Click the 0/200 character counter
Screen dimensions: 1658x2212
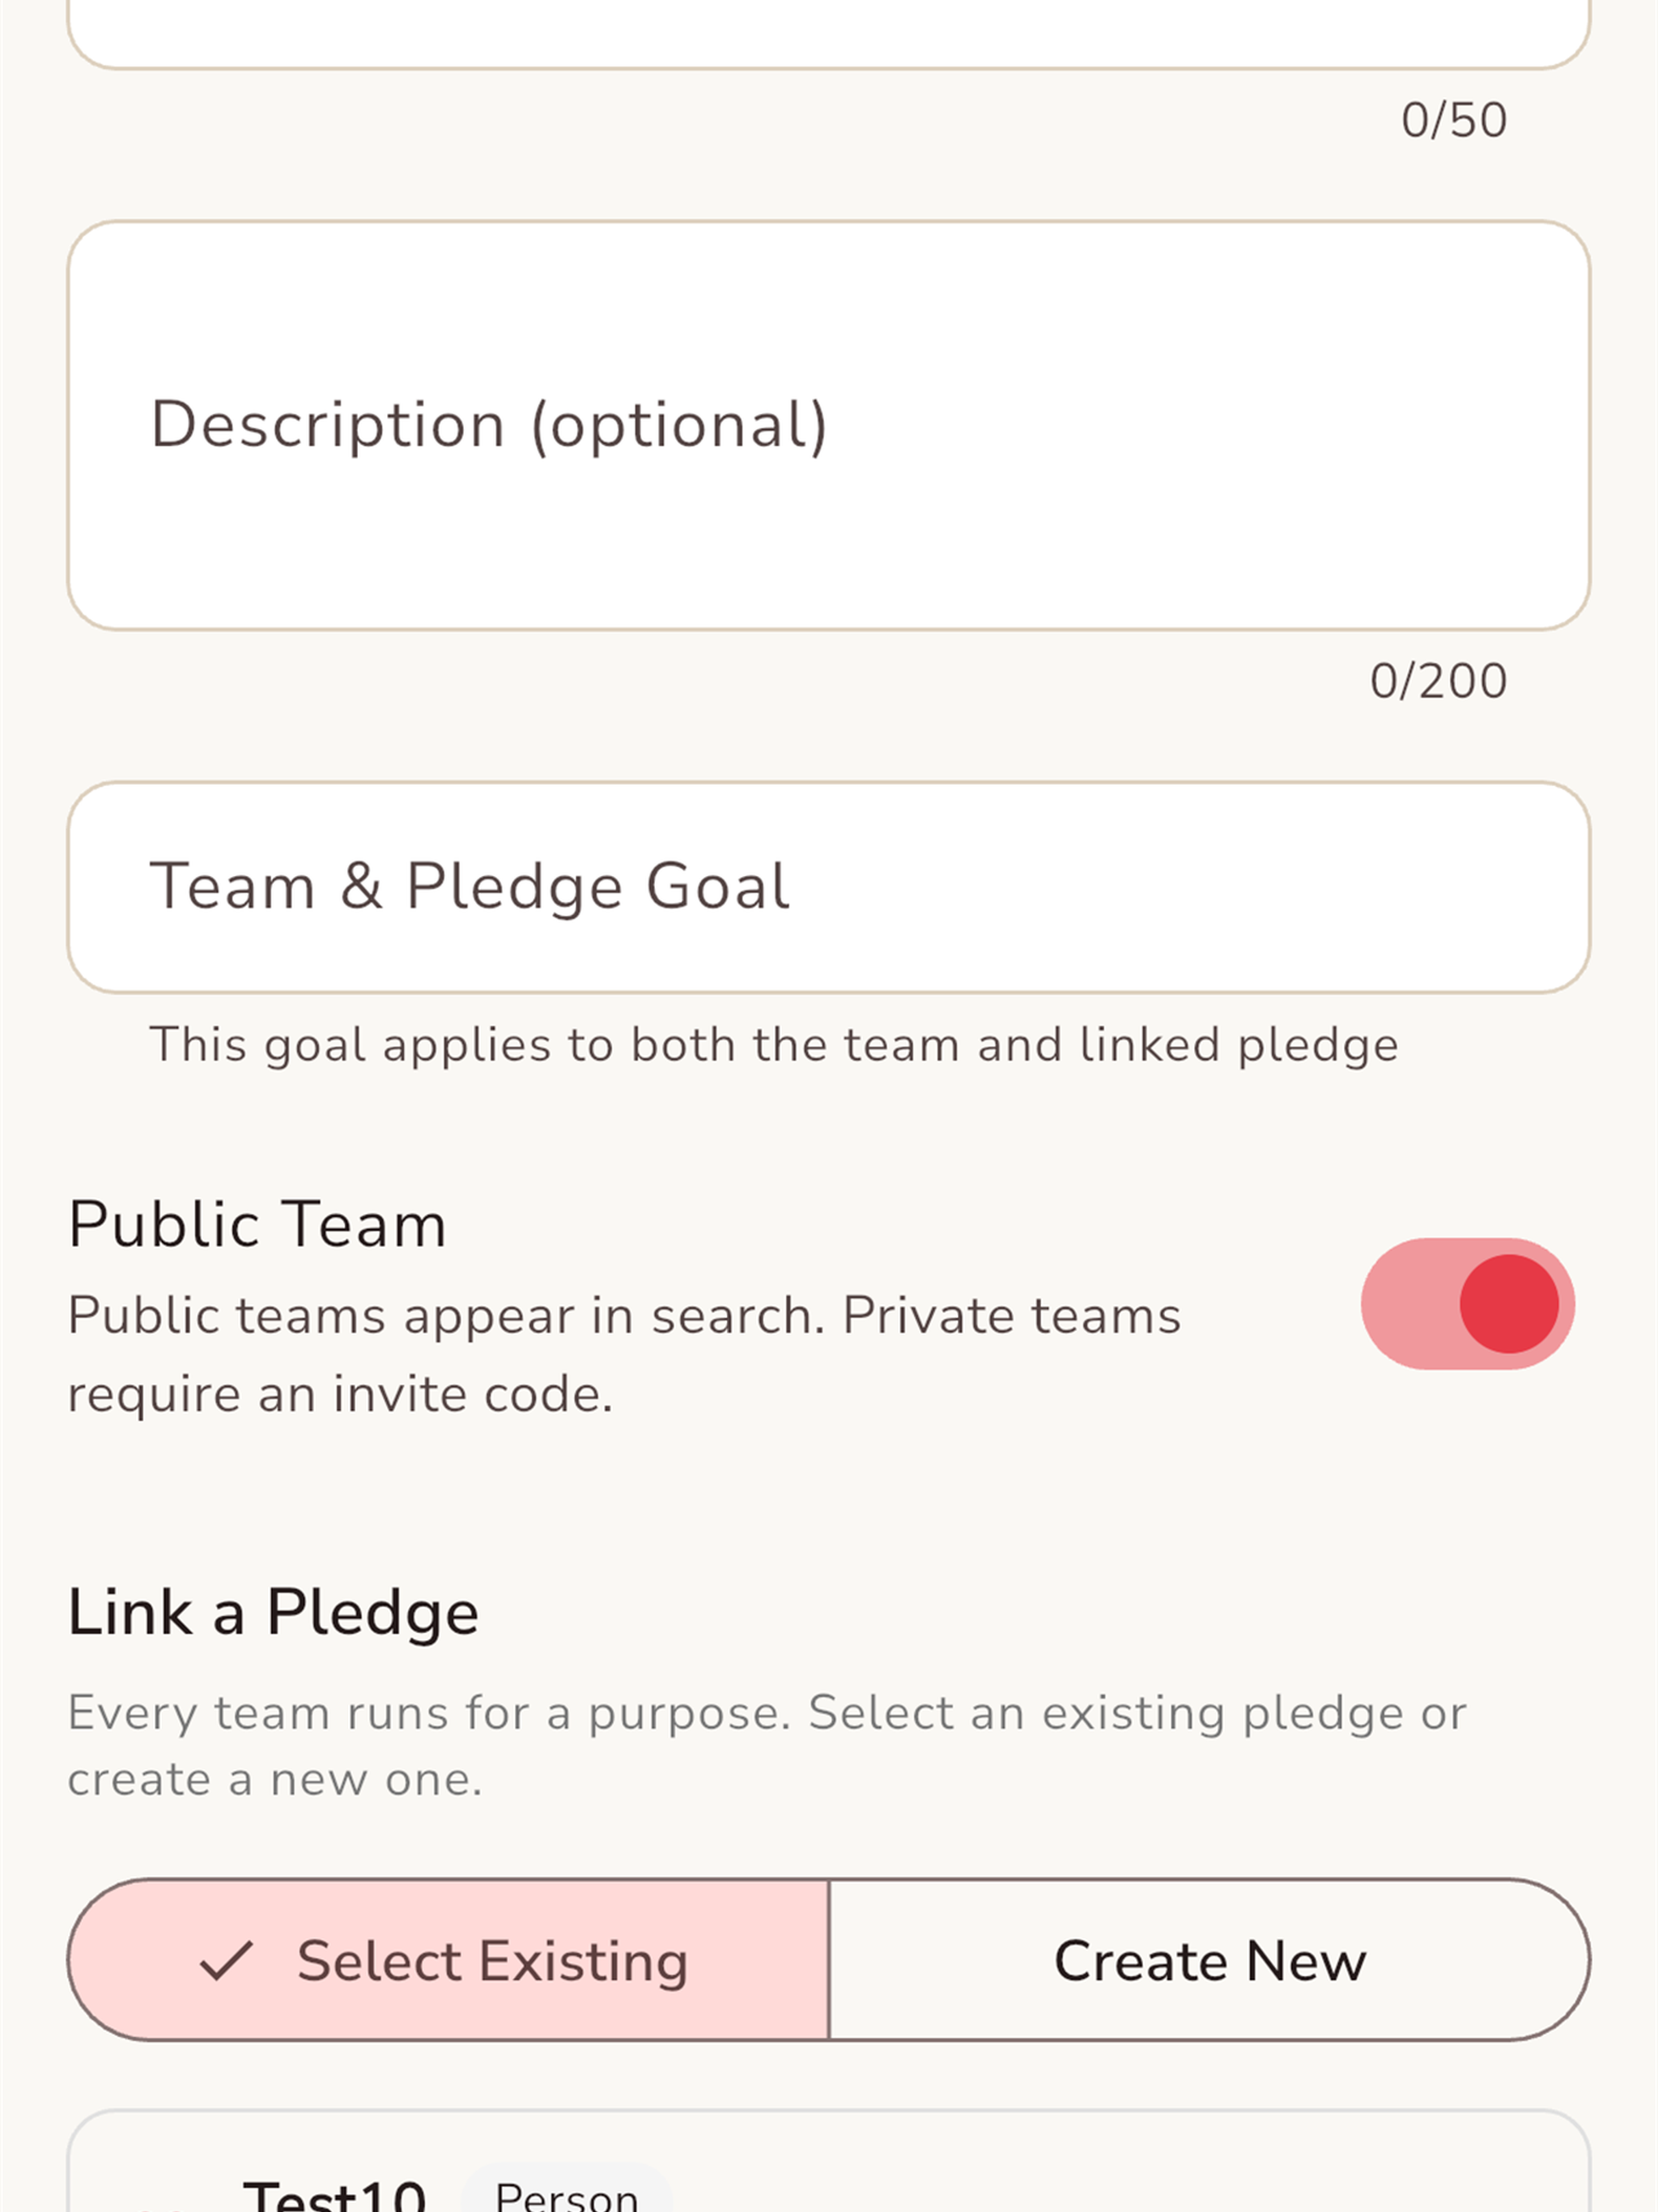click(x=1438, y=681)
